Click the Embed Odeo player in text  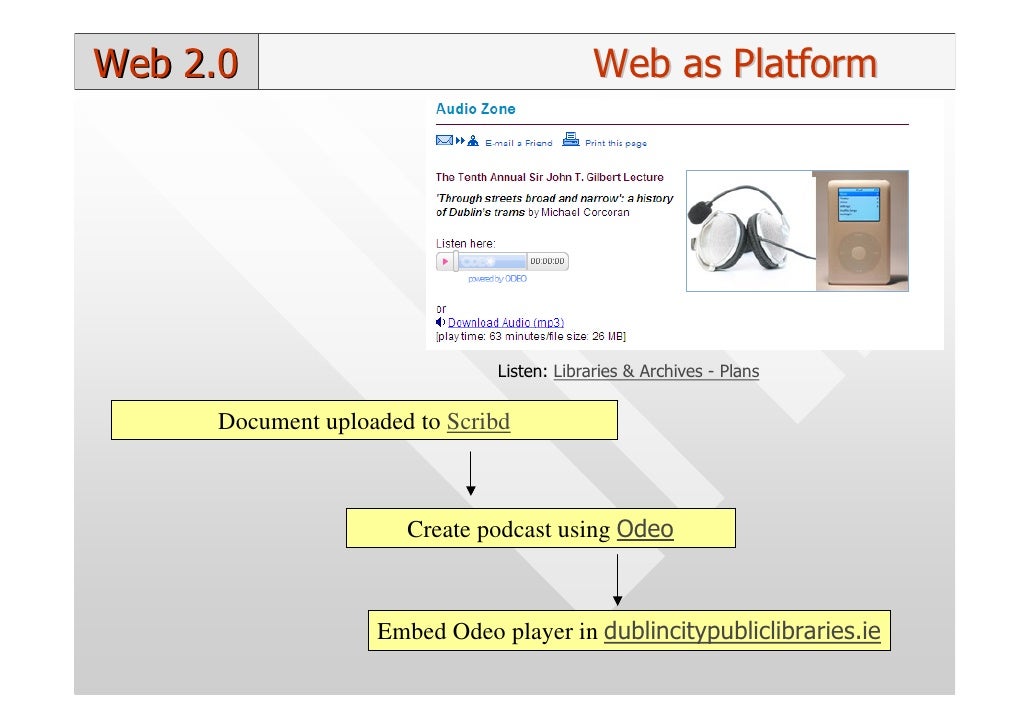(487, 631)
